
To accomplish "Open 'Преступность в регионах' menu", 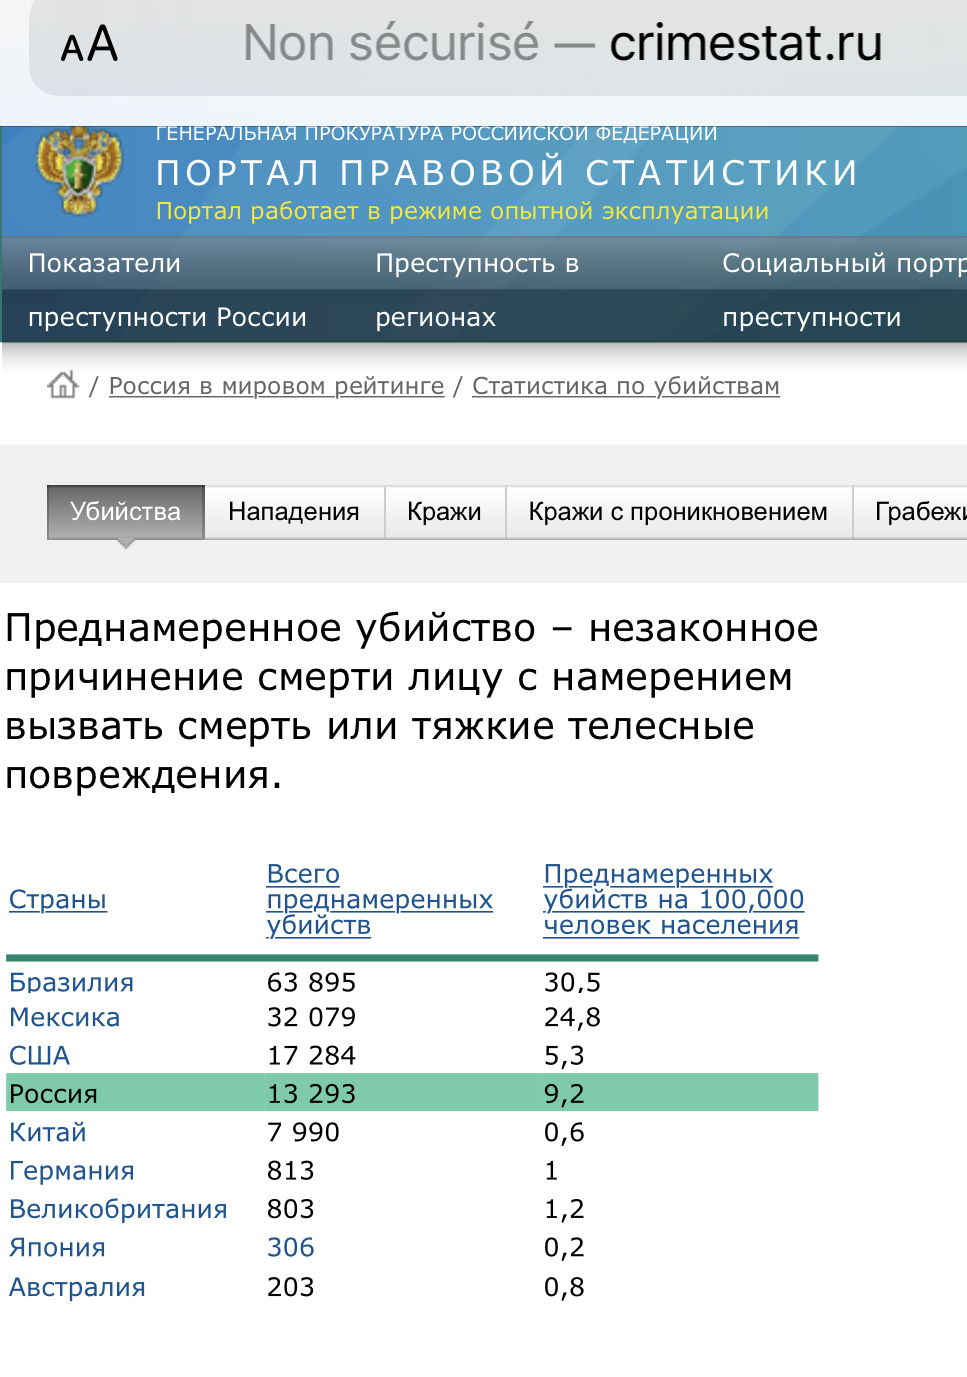I will [476, 290].
